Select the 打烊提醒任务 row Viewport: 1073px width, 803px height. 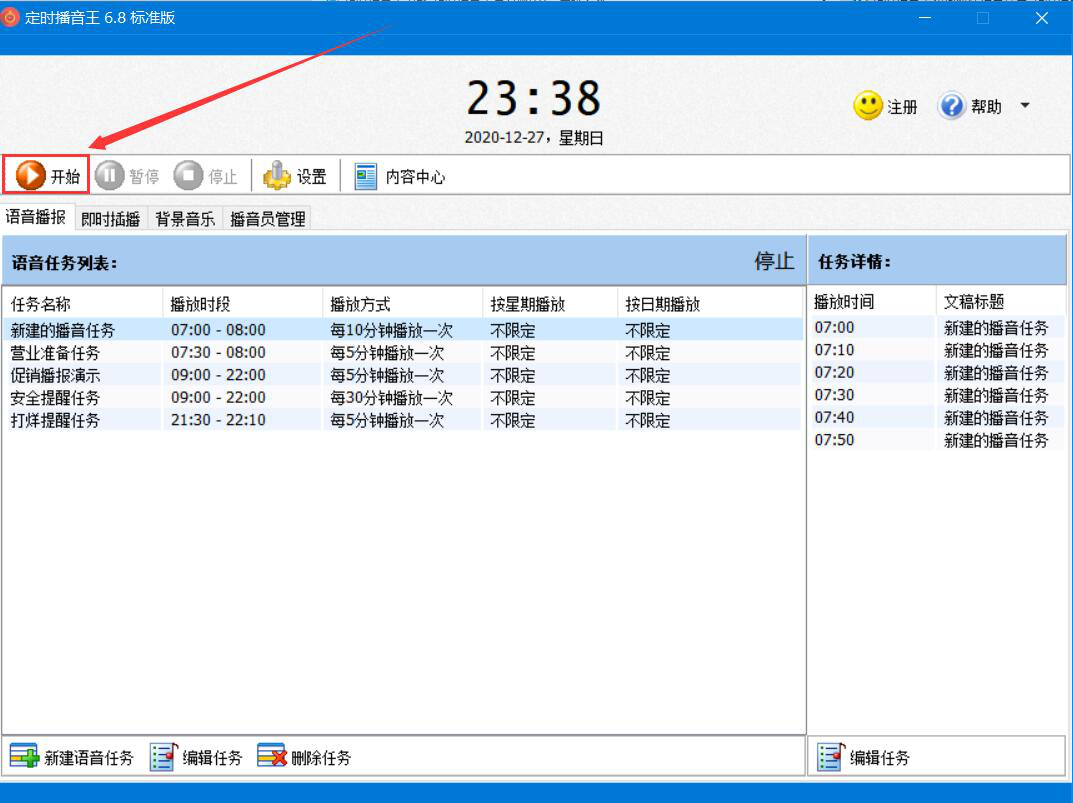tap(402, 420)
